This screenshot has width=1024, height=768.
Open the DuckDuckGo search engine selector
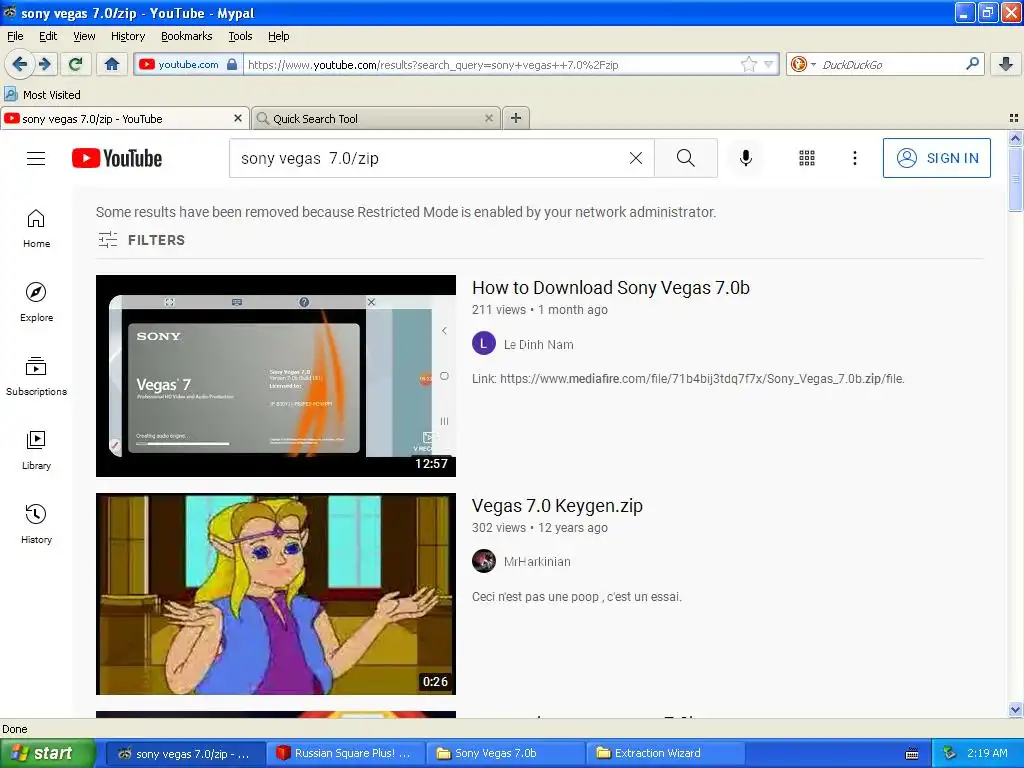pos(803,64)
